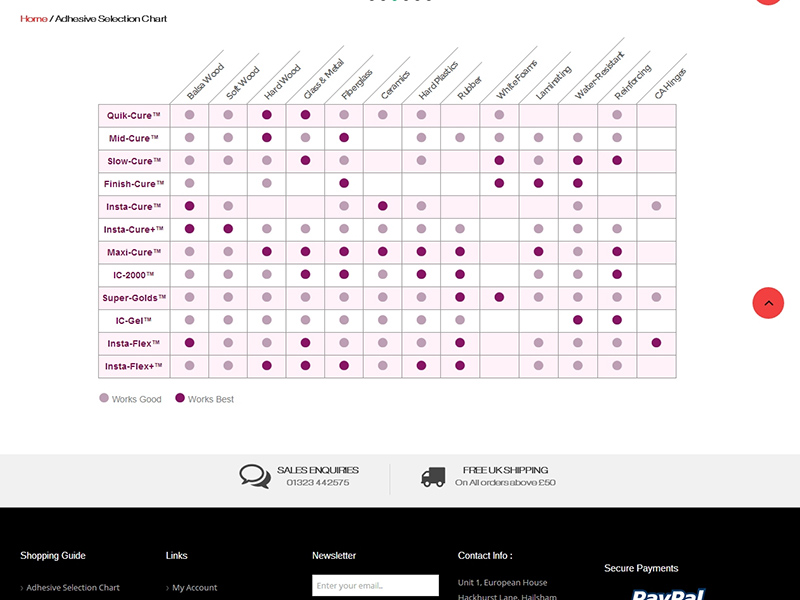Click the Newsletter footer heading
The image size is (800, 600).
334,556
